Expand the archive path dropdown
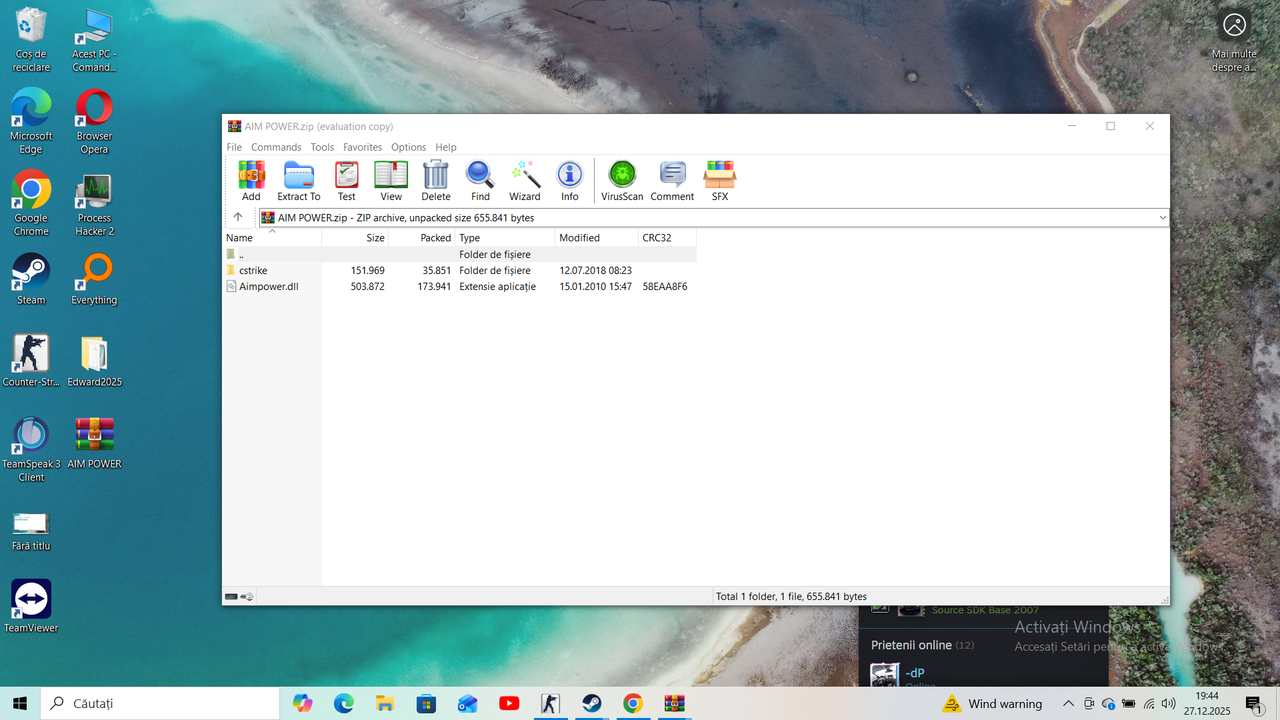Viewport: 1280px width, 720px height. (x=1162, y=218)
